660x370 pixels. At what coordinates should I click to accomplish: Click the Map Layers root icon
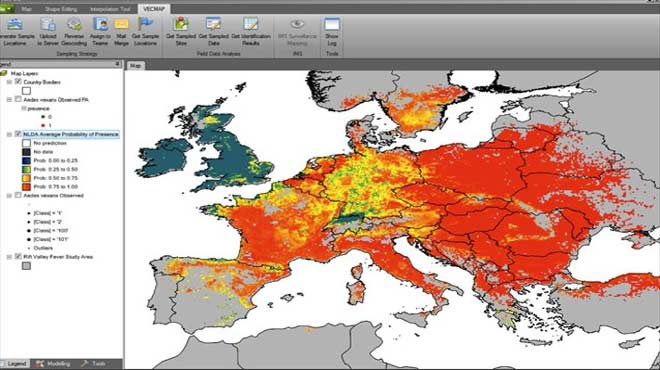pos(4,73)
